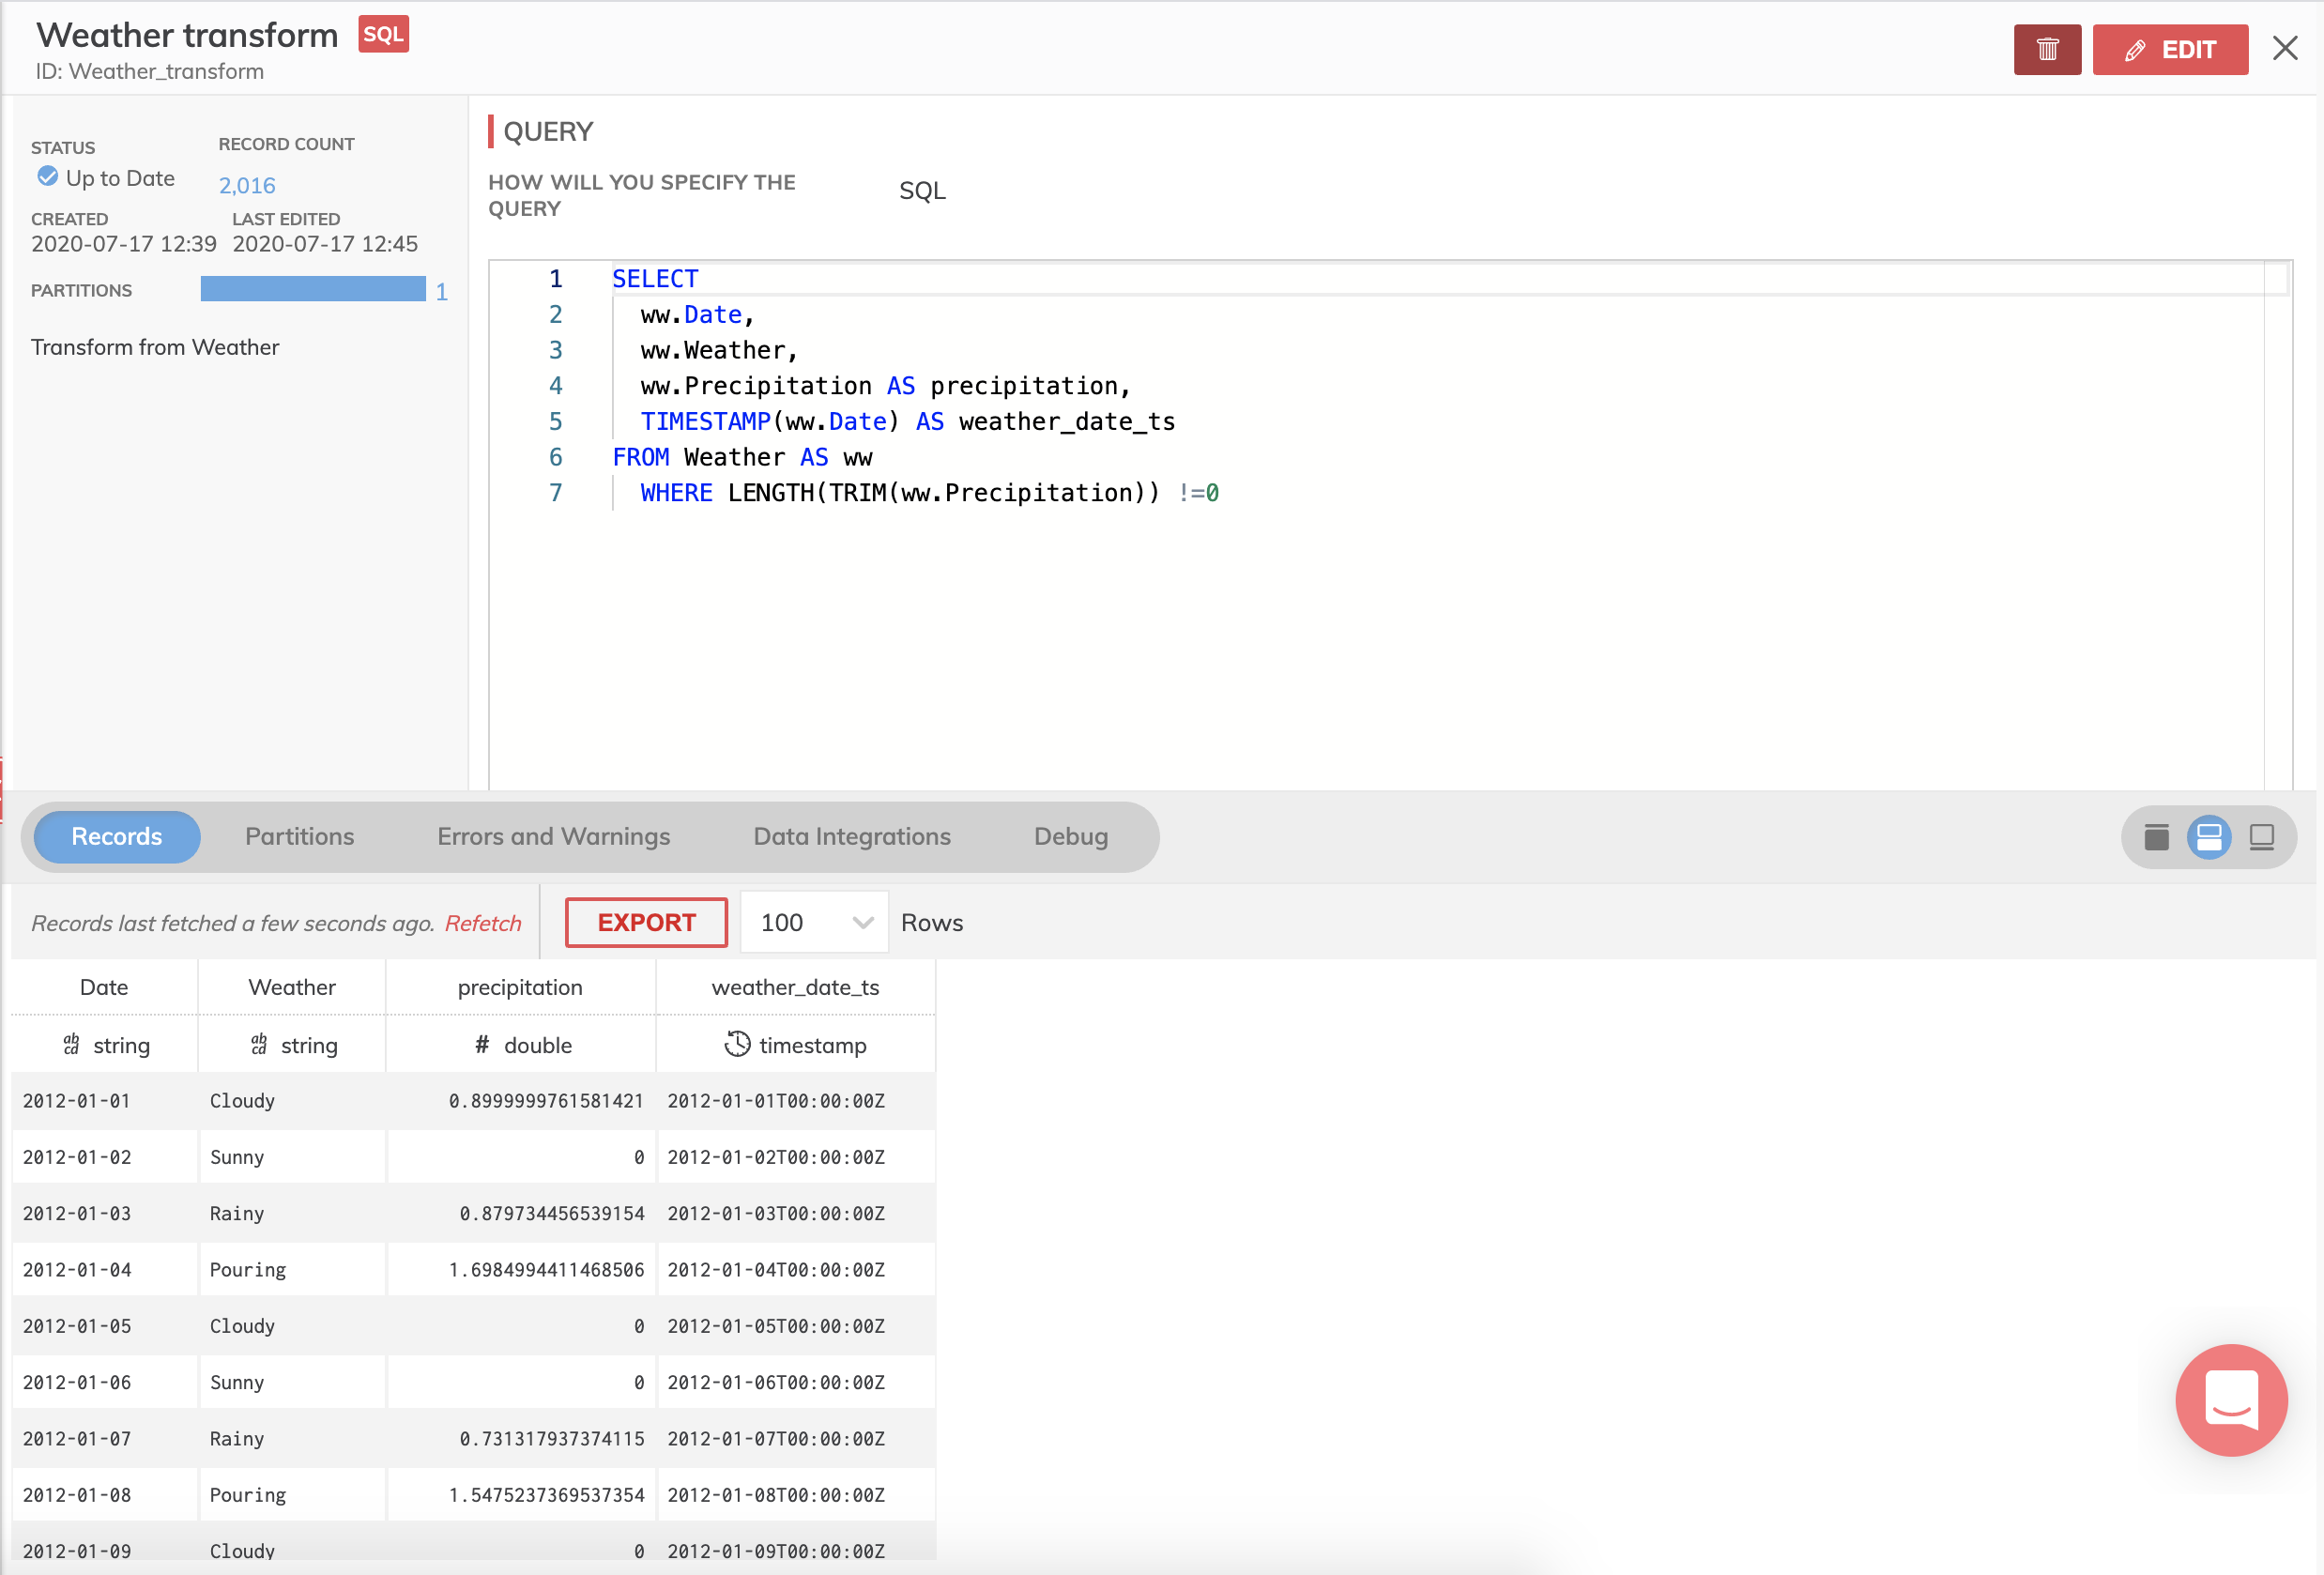Select the bottom panel layout icon

(x=2262, y=837)
